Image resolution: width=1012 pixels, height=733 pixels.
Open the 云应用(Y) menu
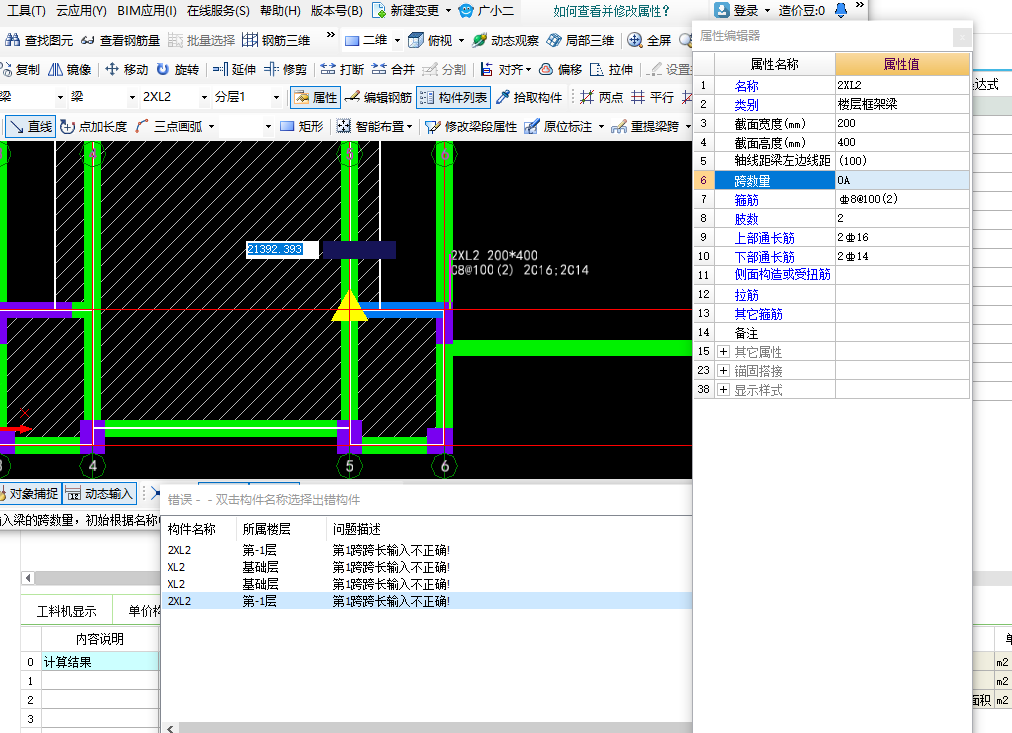[x=81, y=10]
